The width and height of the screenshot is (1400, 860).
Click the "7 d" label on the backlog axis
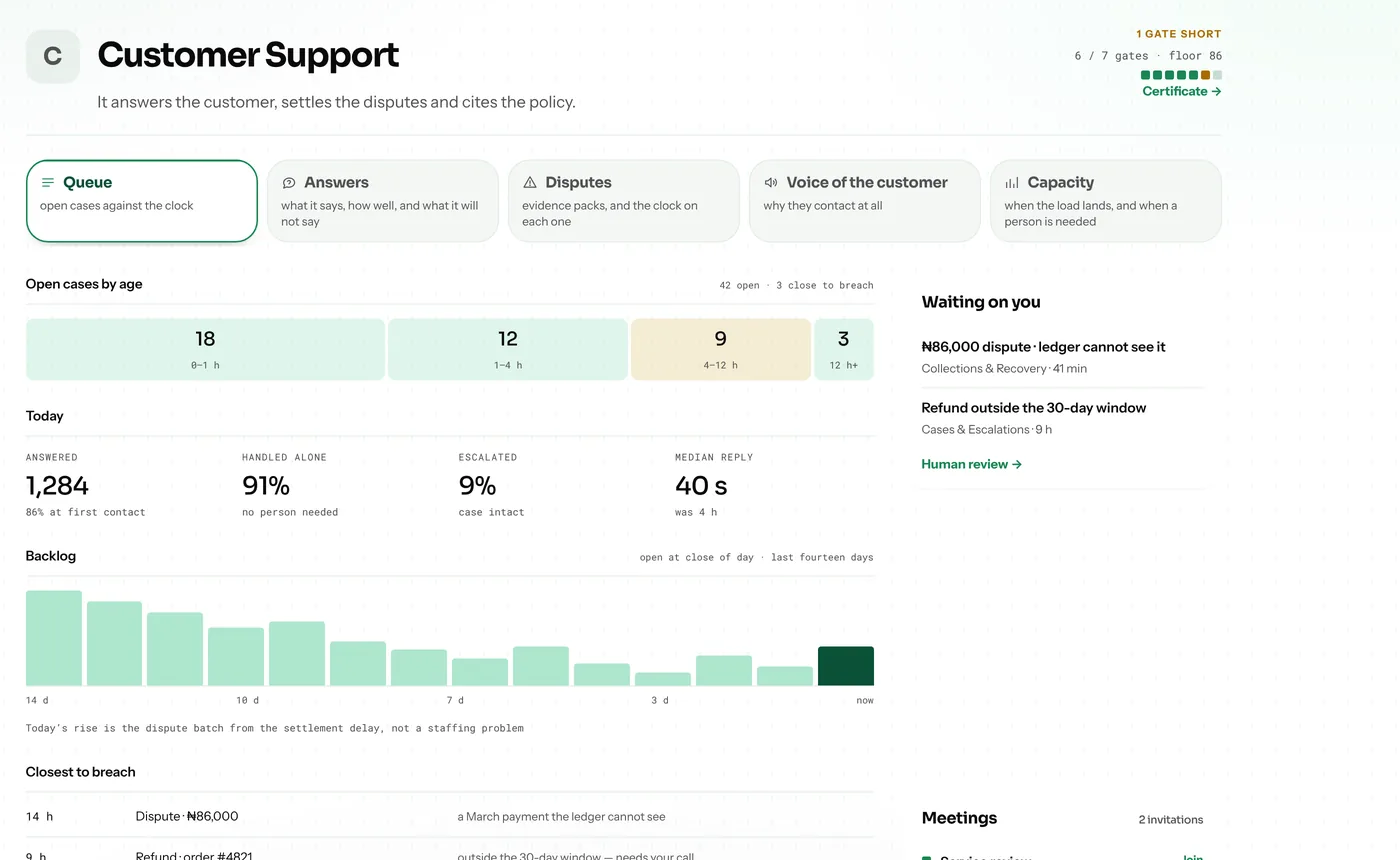455,700
